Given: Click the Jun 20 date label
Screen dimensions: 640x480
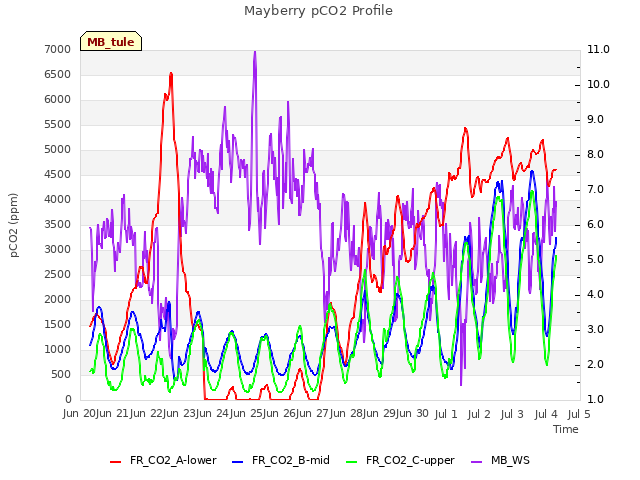Looking at the screenshot, I should [79, 414].
